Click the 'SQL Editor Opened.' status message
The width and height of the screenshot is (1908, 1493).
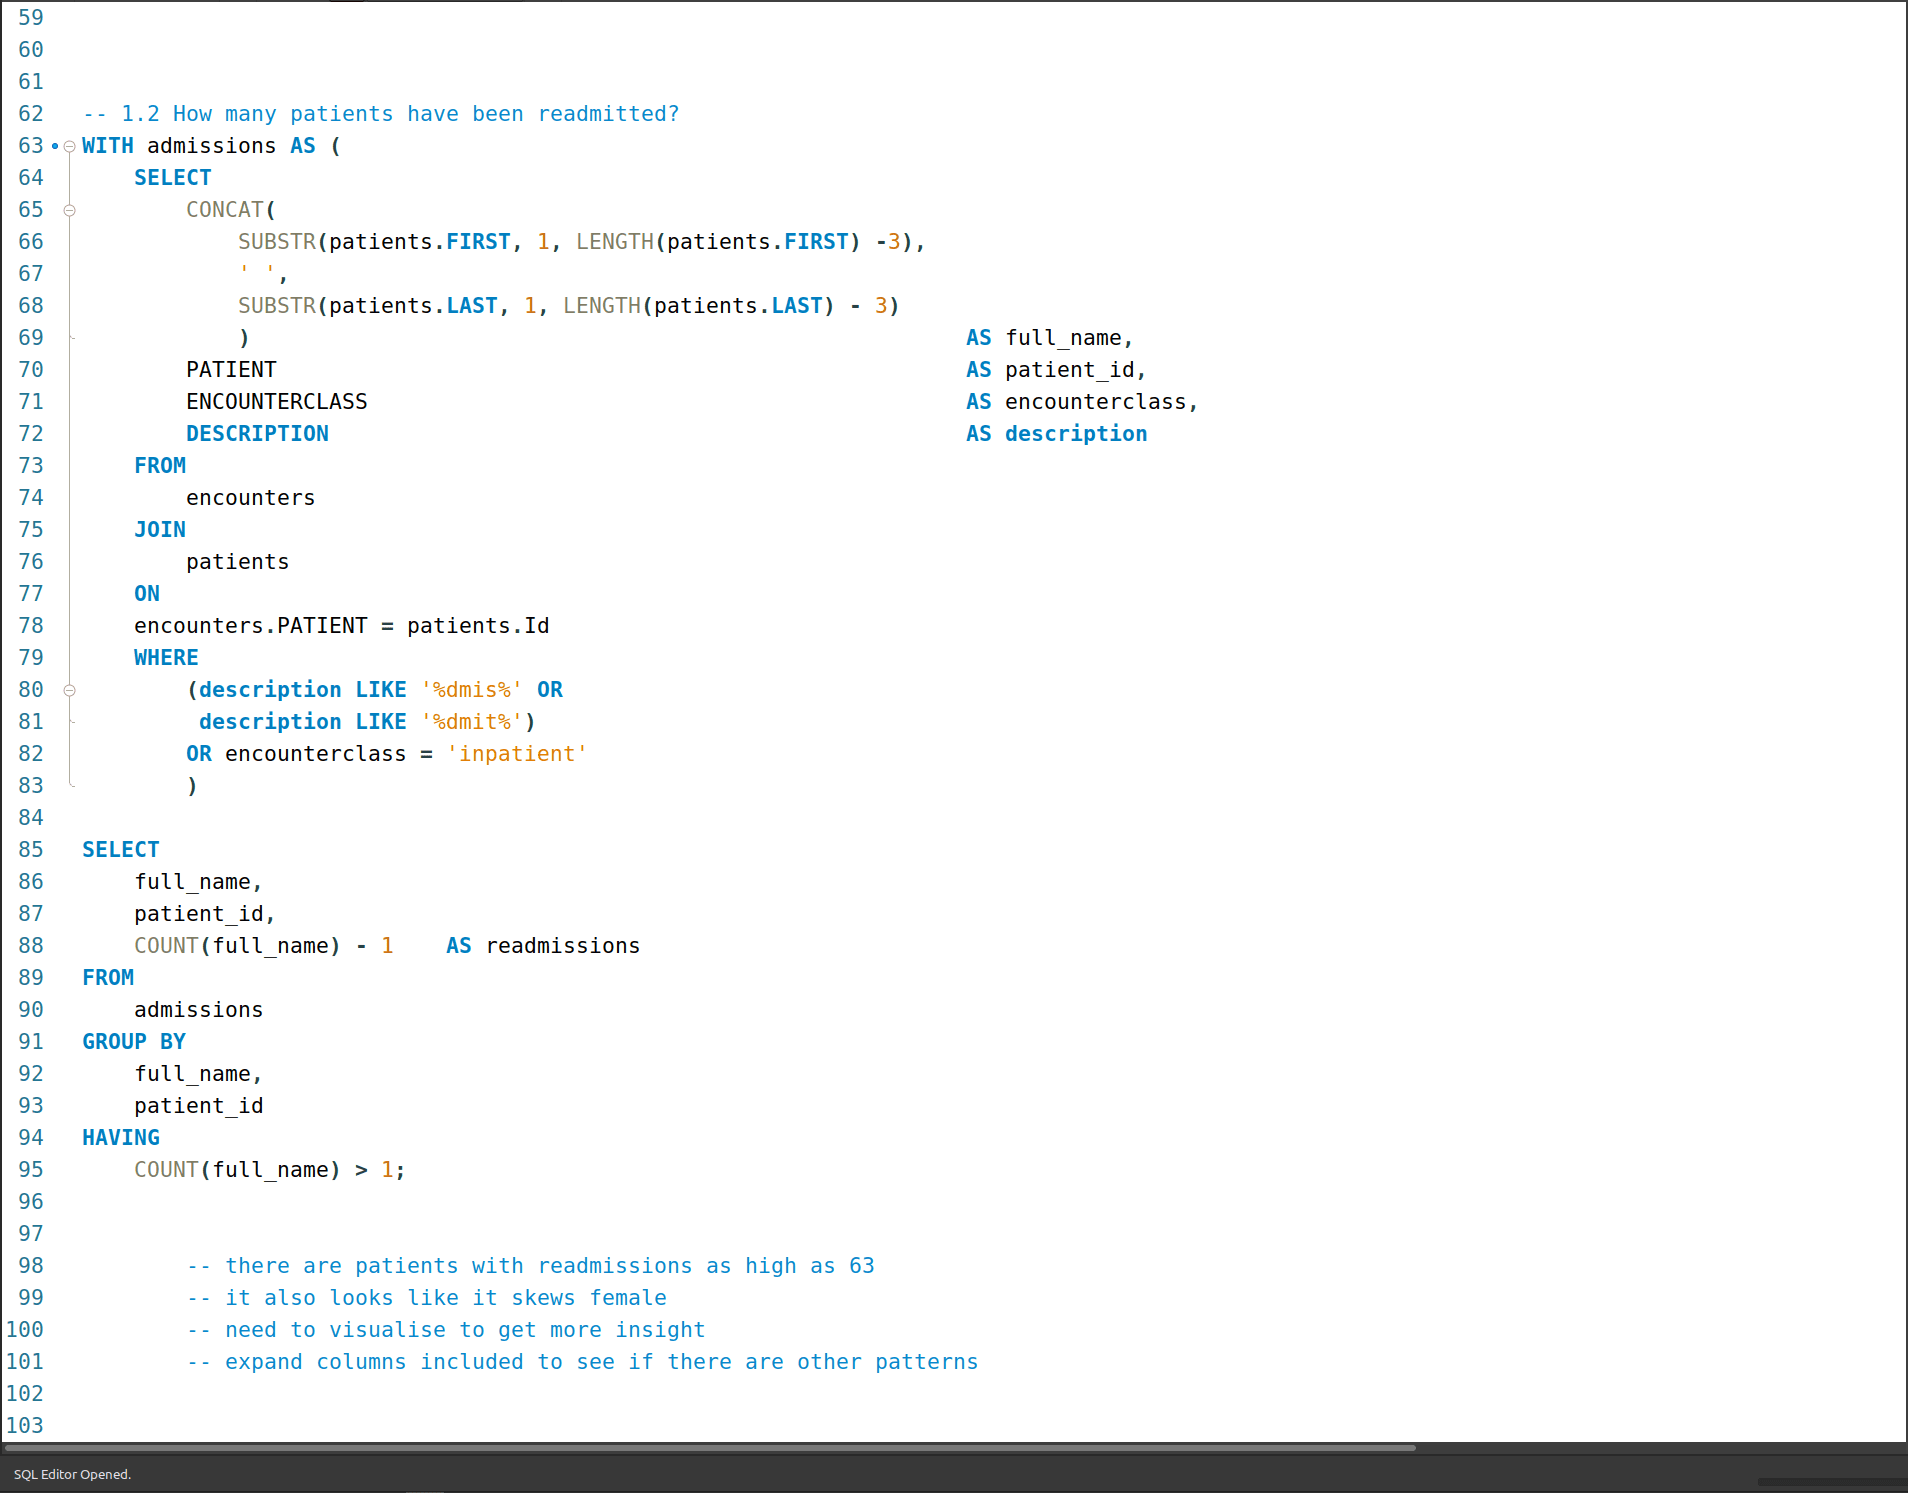click(72, 1474)
